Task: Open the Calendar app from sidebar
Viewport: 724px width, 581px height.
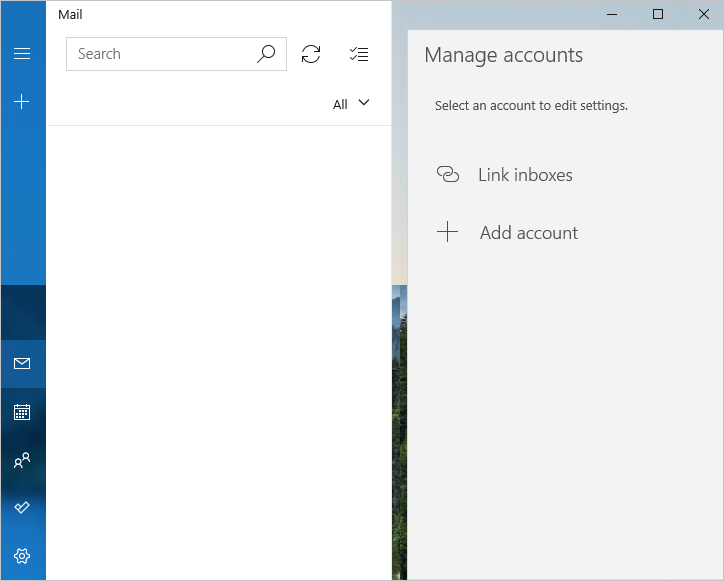Action: [22, 412]
